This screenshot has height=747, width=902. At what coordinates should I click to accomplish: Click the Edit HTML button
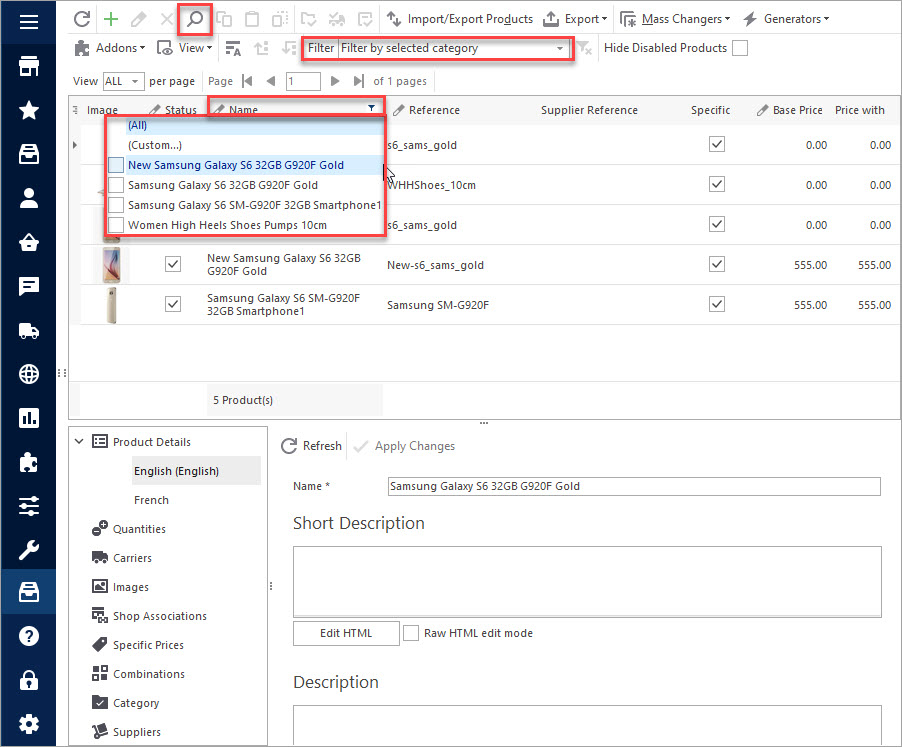[x=346, y=633]
